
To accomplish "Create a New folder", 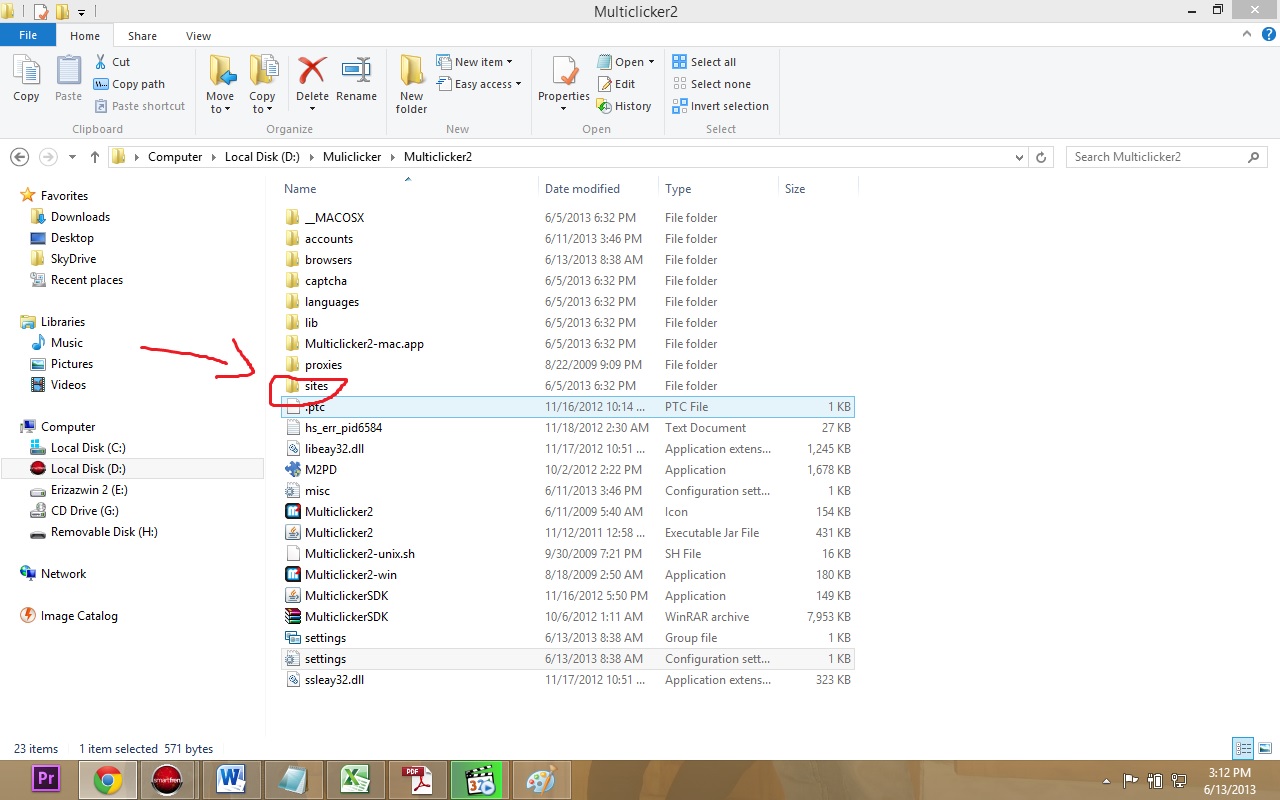I will 410,84.
